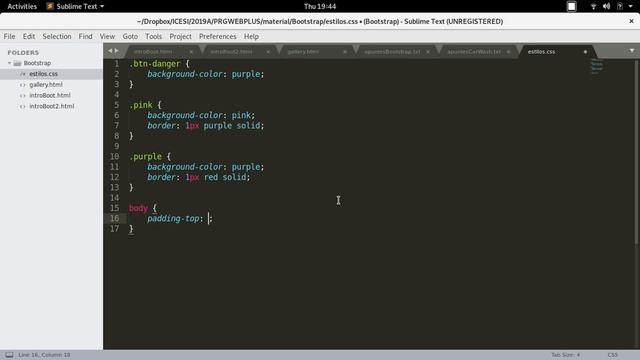Click the next tab right arrow
Viewport: 640px width, 360px height.
tap(117, 51)
